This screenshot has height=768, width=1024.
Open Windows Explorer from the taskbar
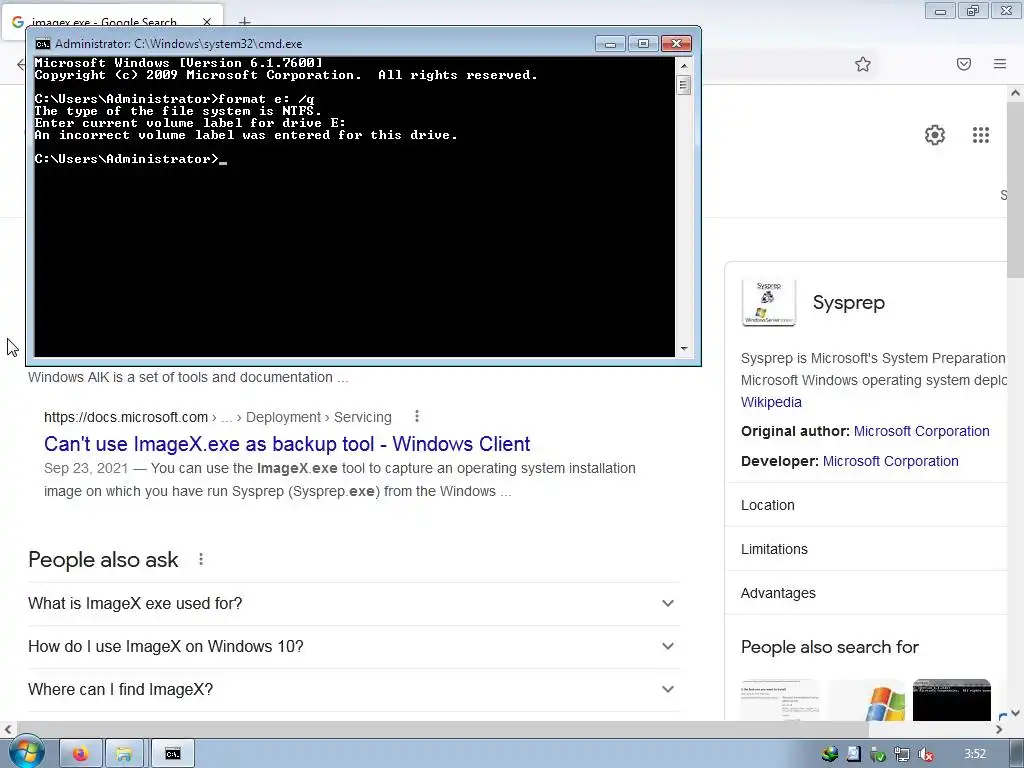coord(124,754)
